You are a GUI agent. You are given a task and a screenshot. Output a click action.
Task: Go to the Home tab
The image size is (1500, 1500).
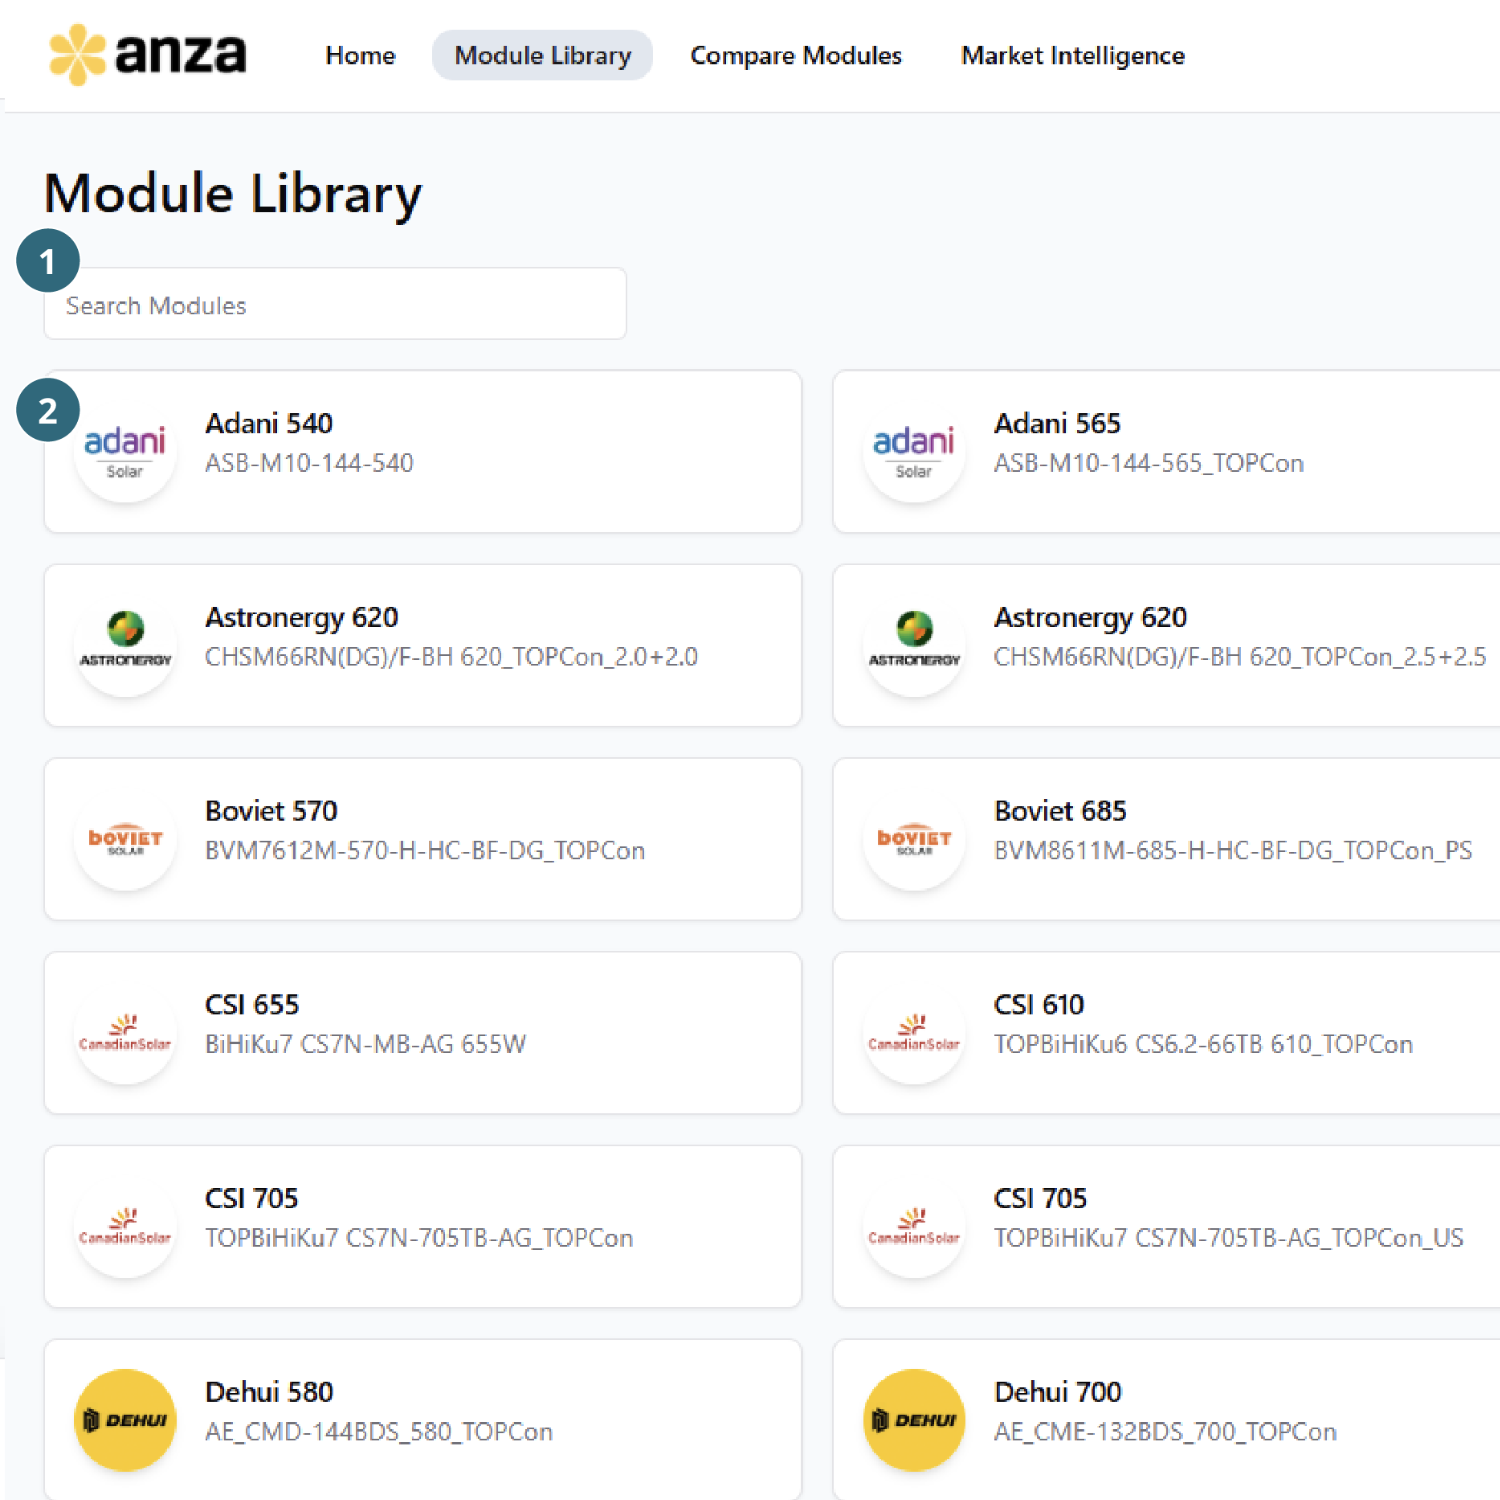point(360,55)
